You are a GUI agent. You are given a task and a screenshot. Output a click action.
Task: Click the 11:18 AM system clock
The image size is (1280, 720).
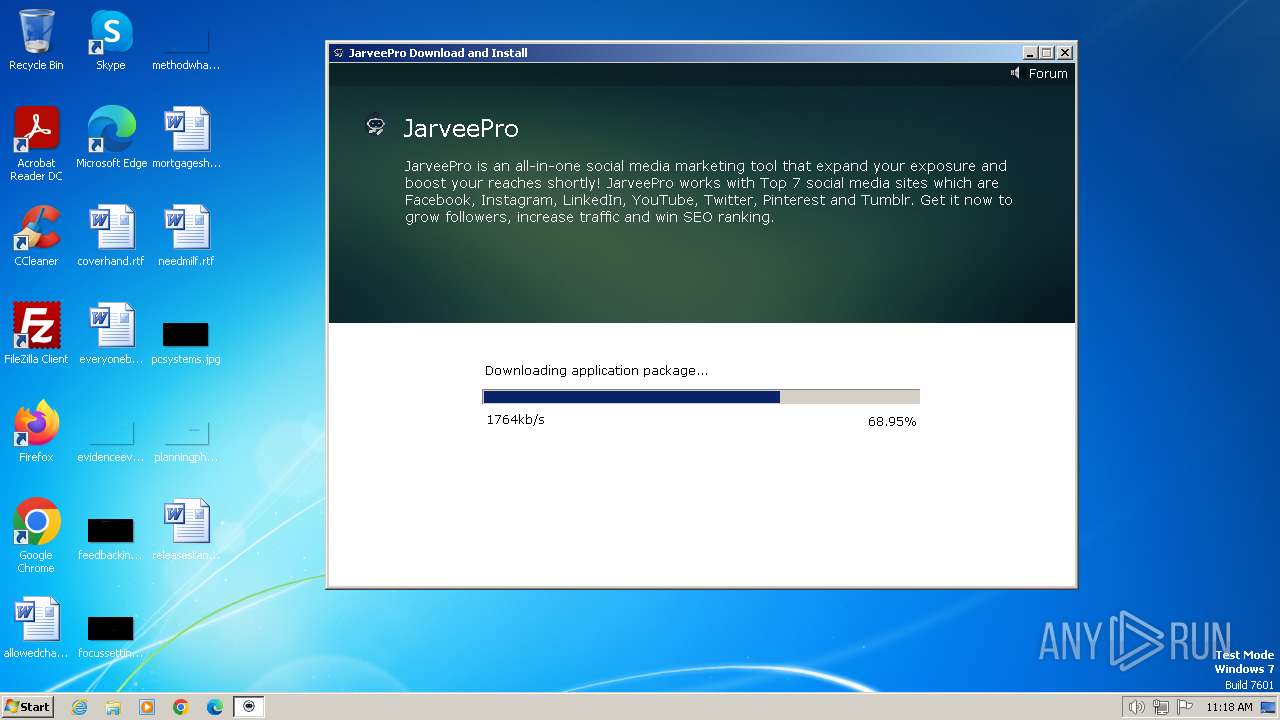tap(1229, 707)
